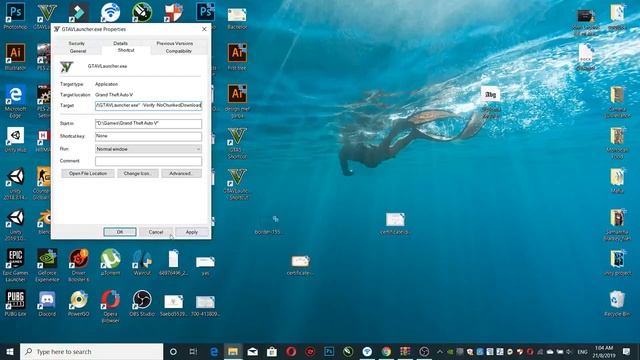Select the GeForce Experience desktop icon
This screenshot has height=360, width=640.
coord(47,265)
